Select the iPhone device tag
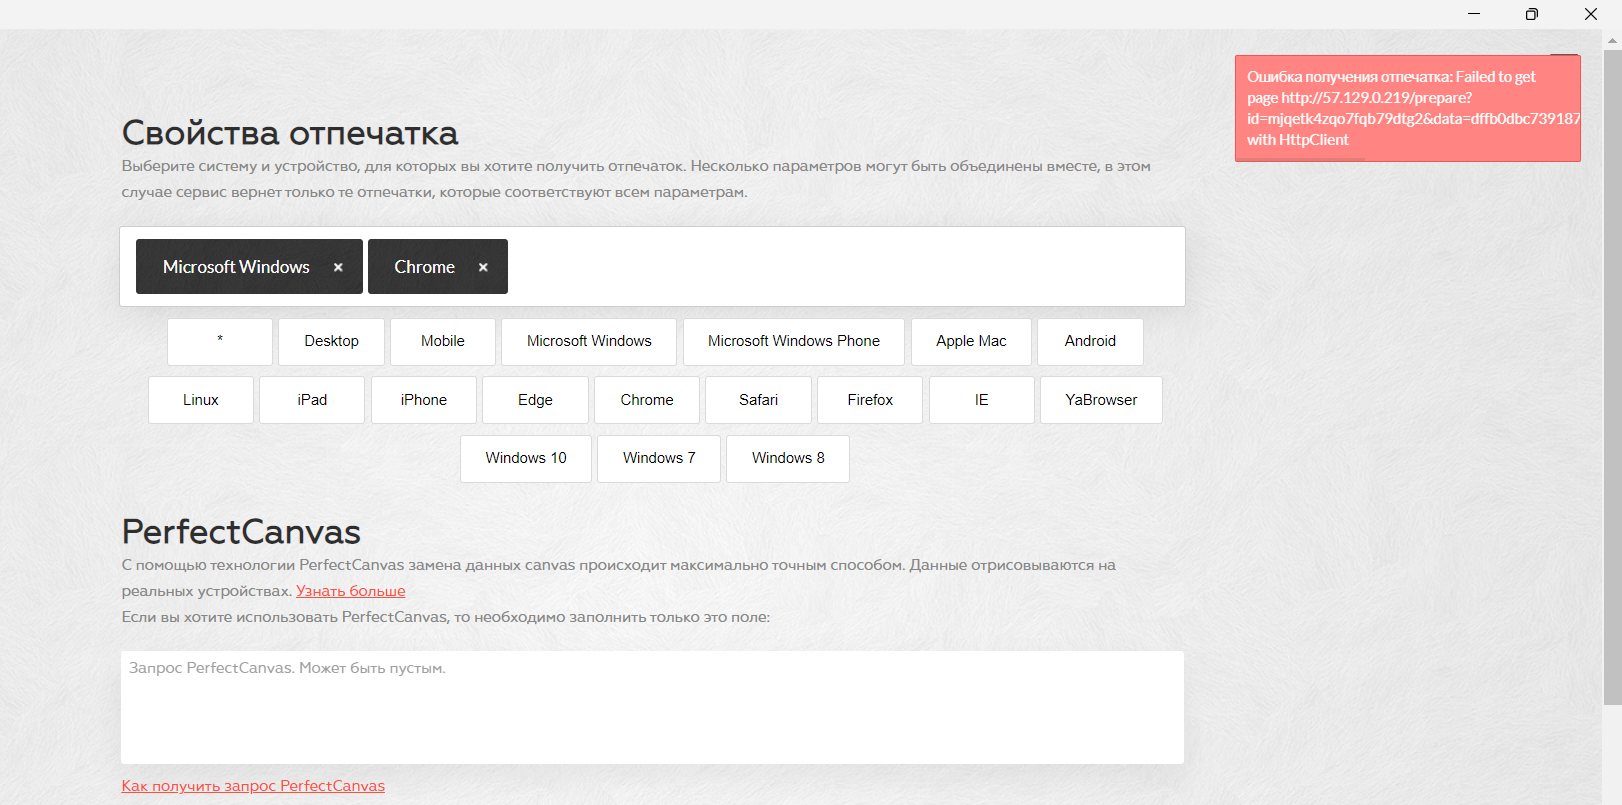The image size is (1622, 805). click(424, 400)
